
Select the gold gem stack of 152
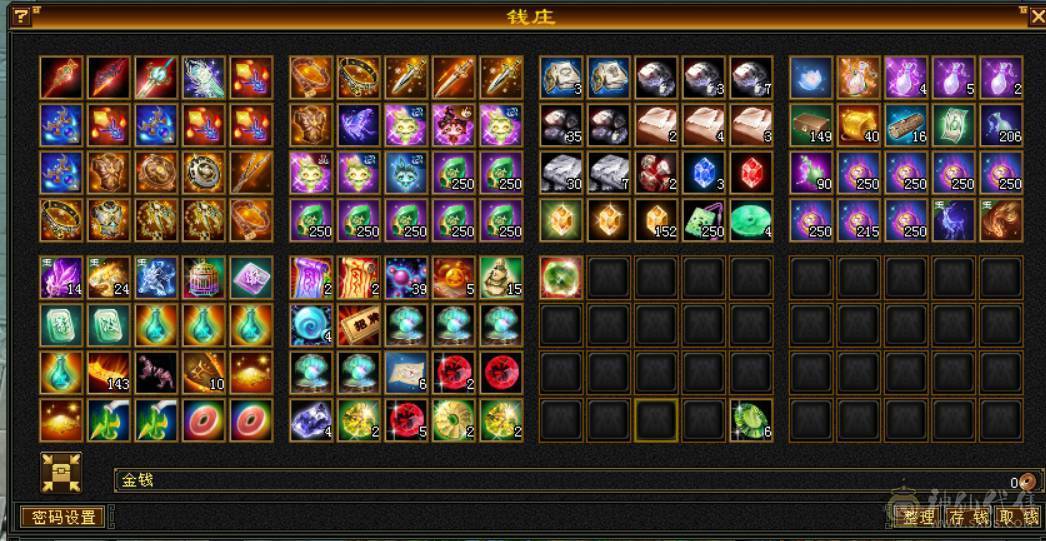pyautogui.click(x=656, y=220)
